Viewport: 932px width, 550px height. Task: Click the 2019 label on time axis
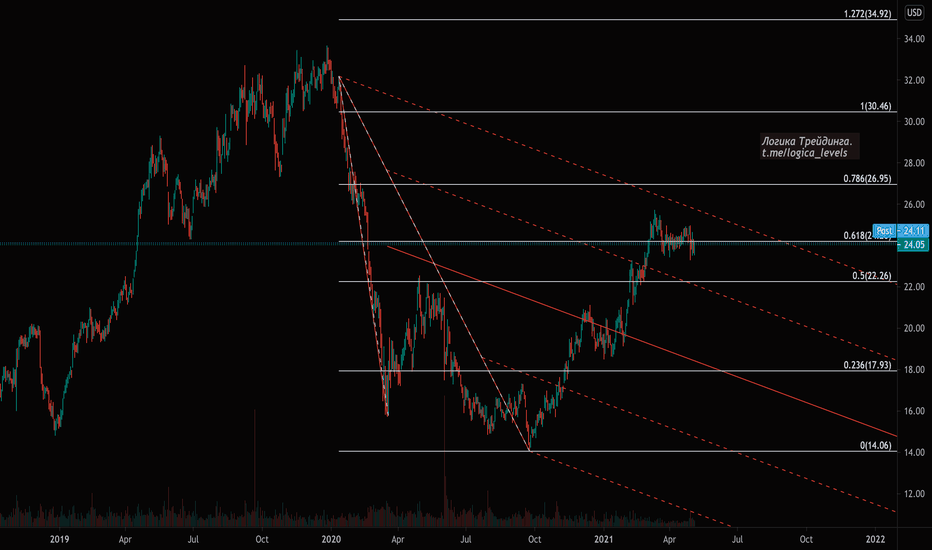point(59,539)
